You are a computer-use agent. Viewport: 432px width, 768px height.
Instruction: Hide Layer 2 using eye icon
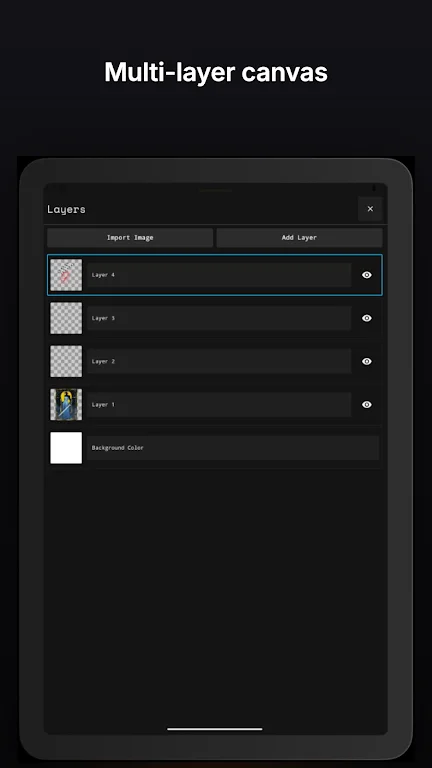click(x=367, y=361)
